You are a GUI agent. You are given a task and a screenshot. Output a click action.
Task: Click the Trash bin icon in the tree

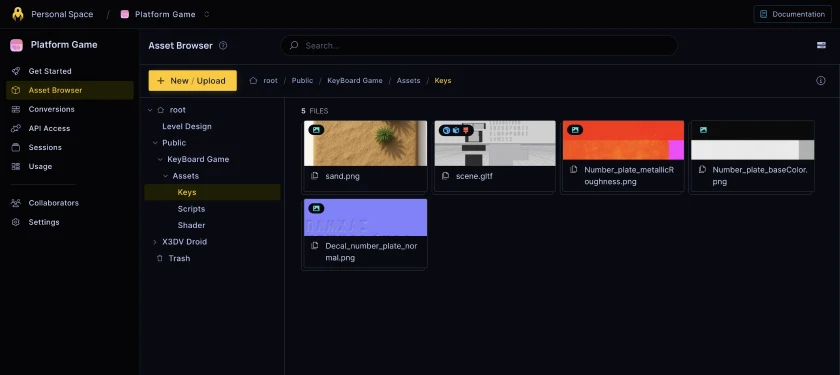pyautogui.click(x=159, y=258)
